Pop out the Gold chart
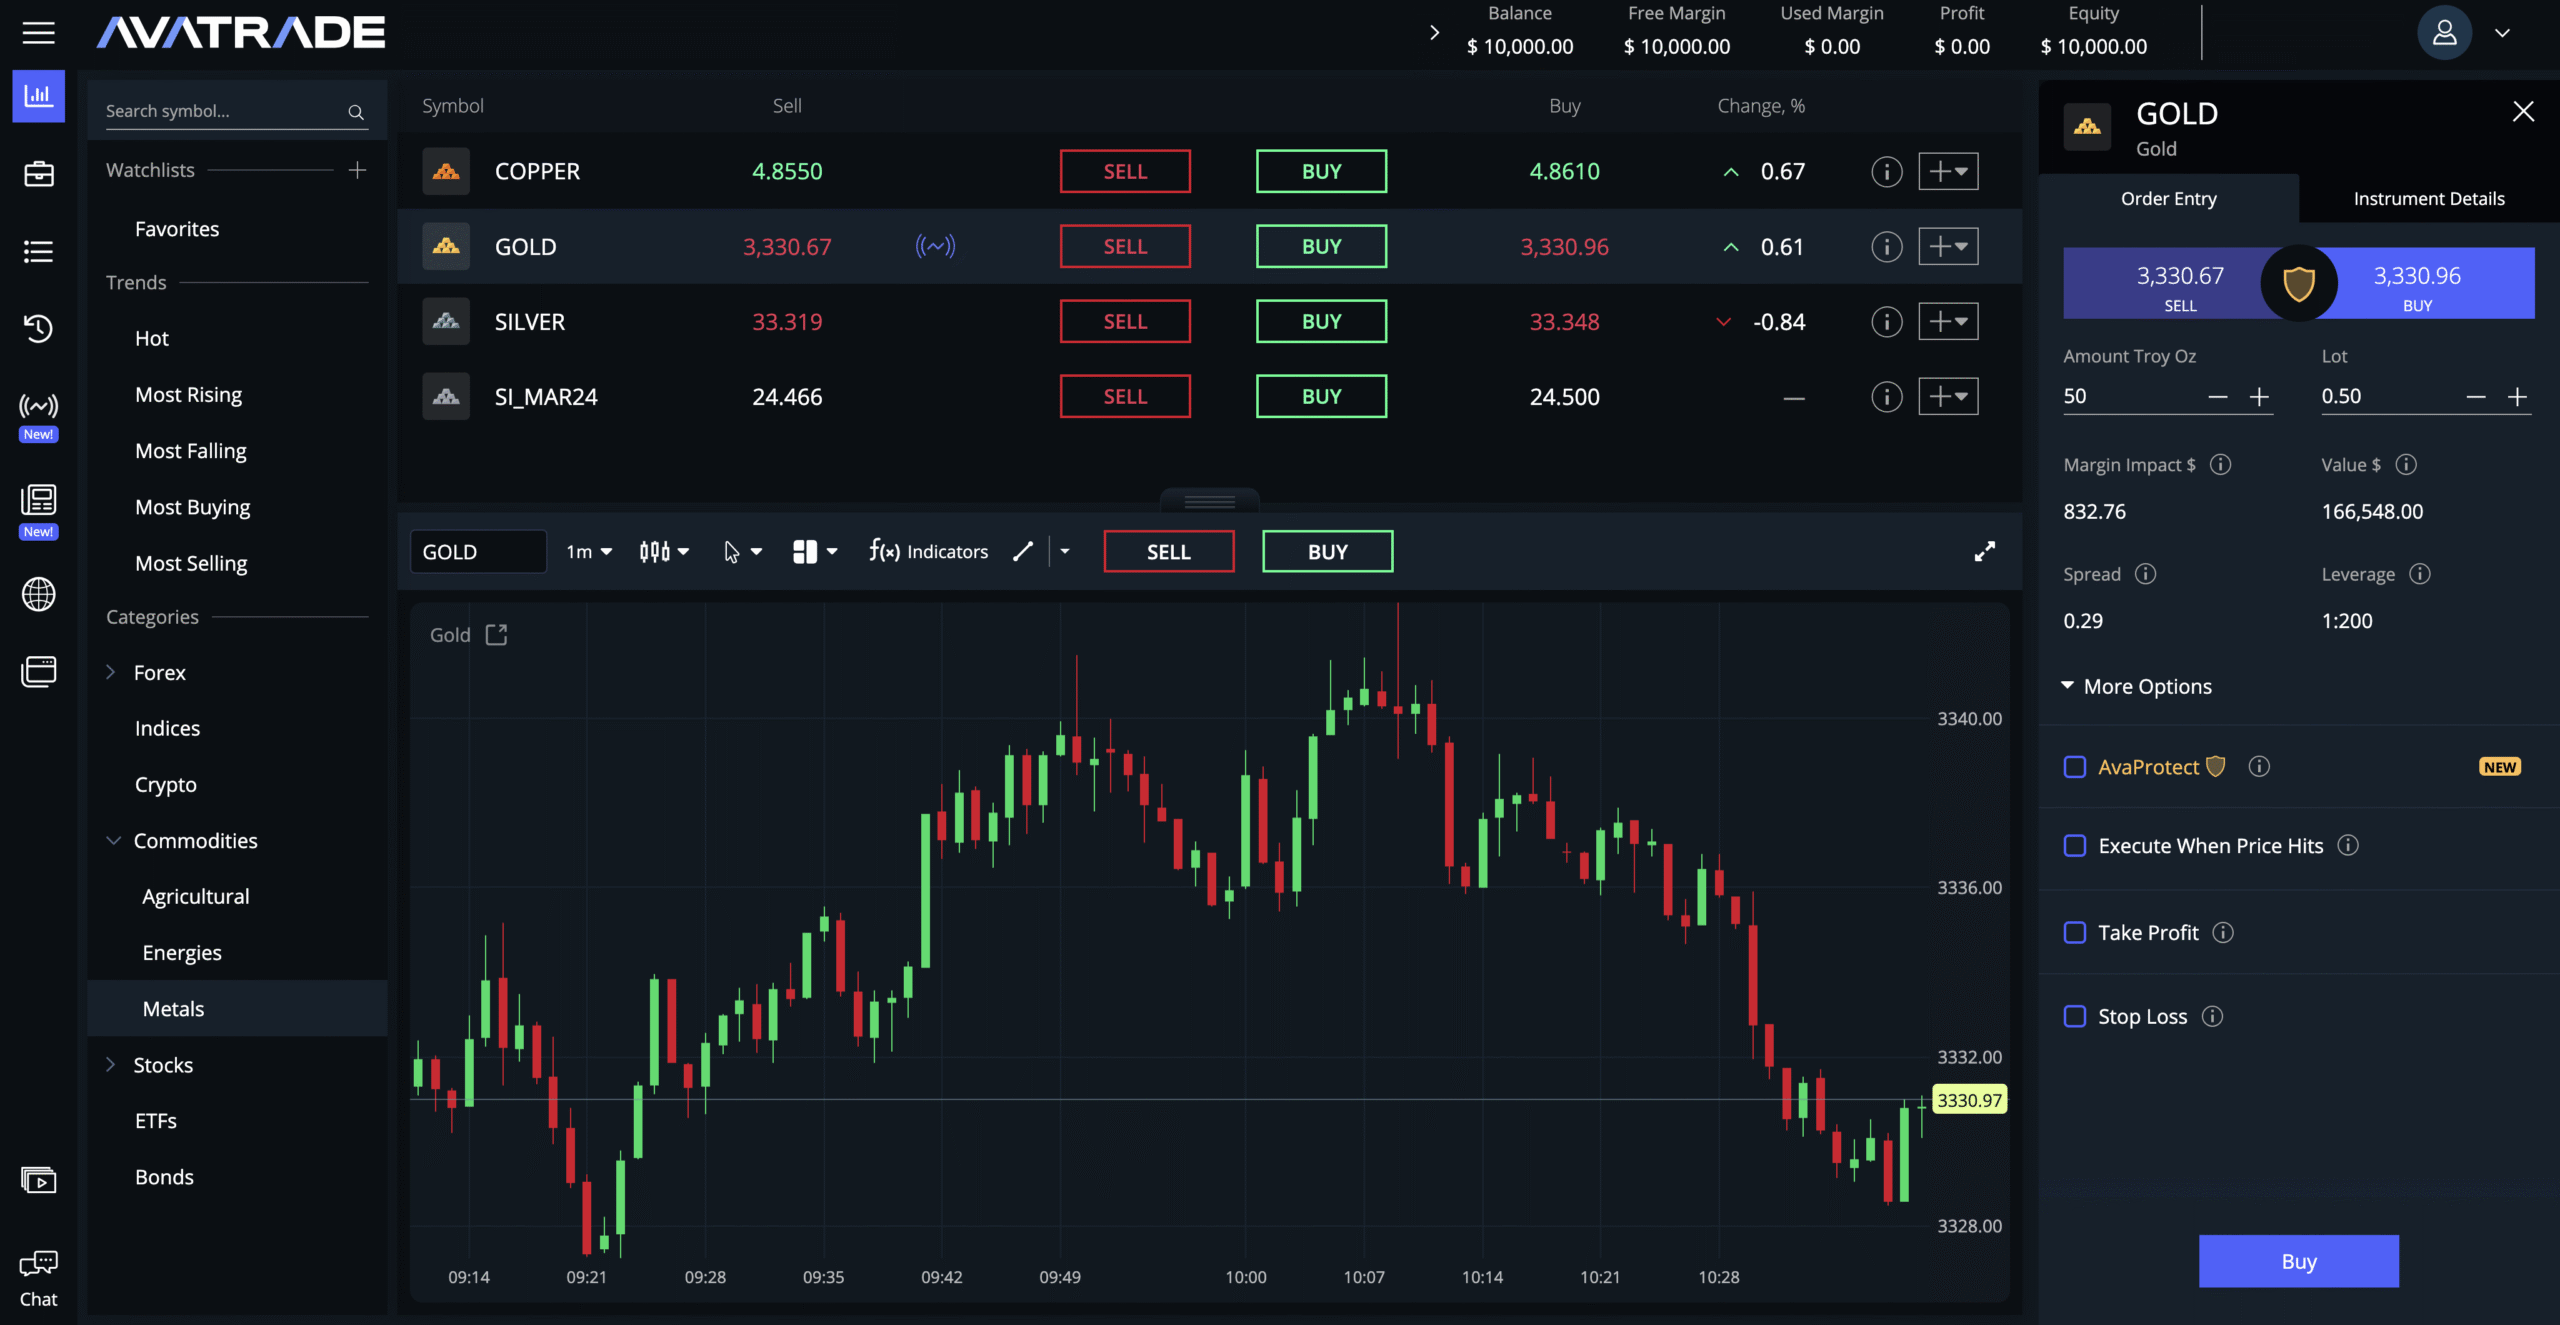2560x1325 pixels. pos(496,635)
